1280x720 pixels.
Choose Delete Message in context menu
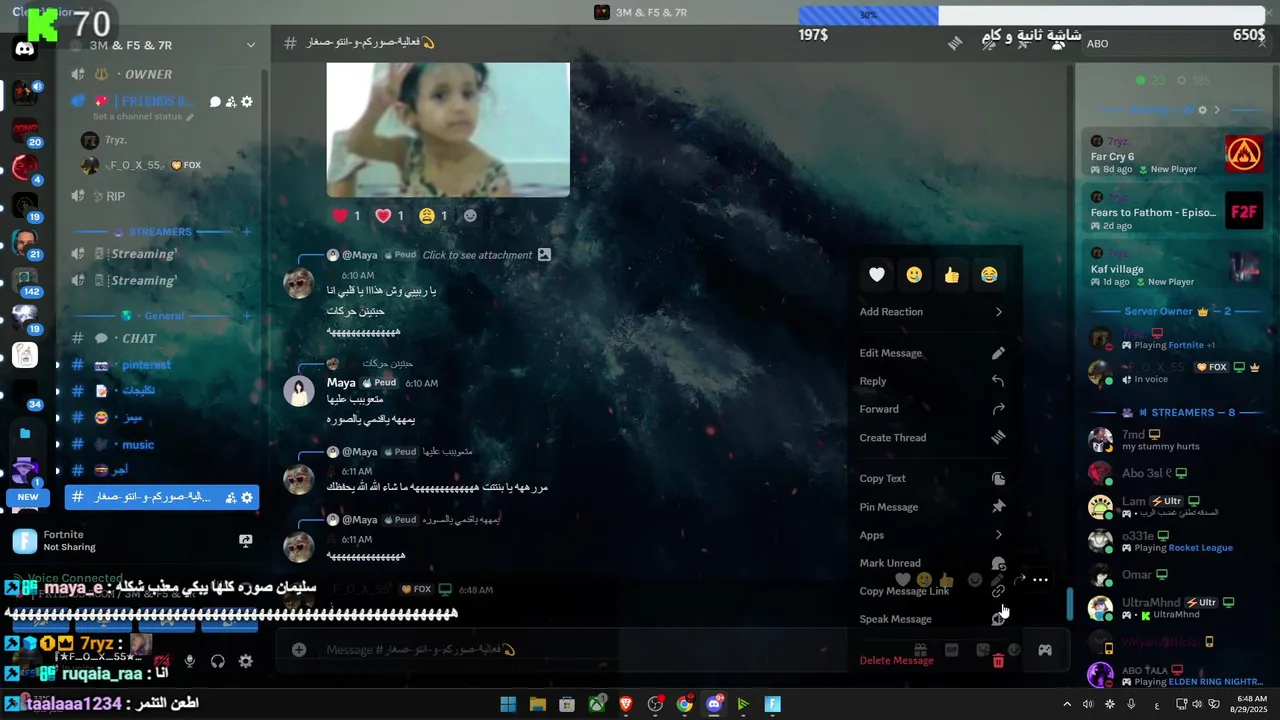pos(932,660)
